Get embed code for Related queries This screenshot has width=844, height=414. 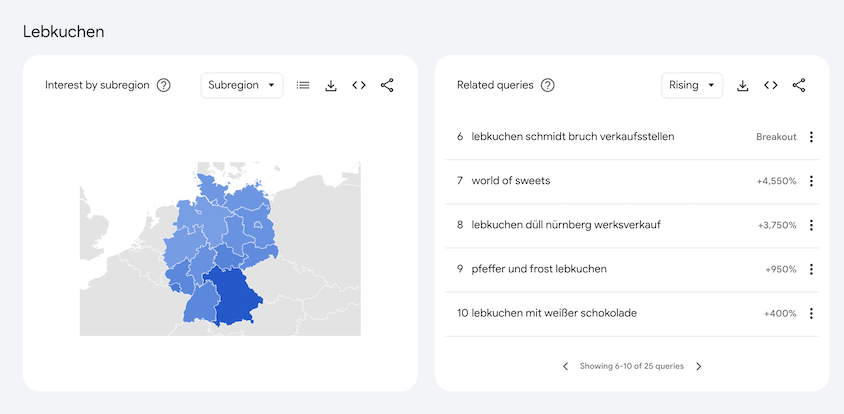pos(771,85)
